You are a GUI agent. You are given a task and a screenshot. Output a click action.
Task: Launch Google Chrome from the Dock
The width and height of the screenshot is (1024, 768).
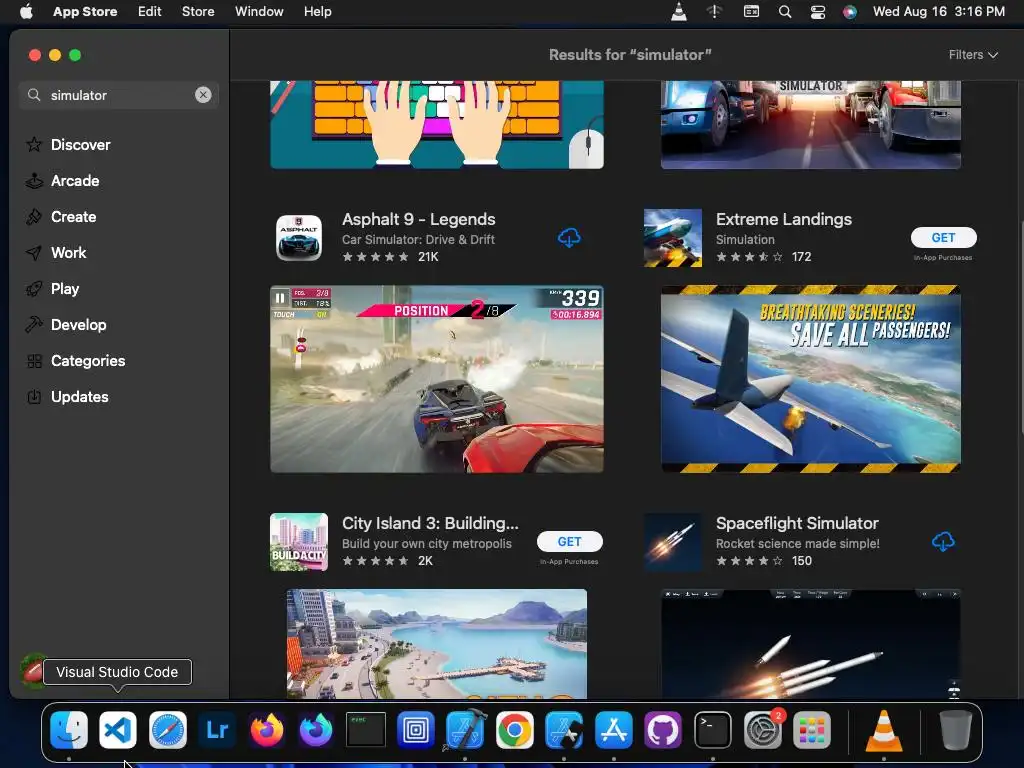515,730
